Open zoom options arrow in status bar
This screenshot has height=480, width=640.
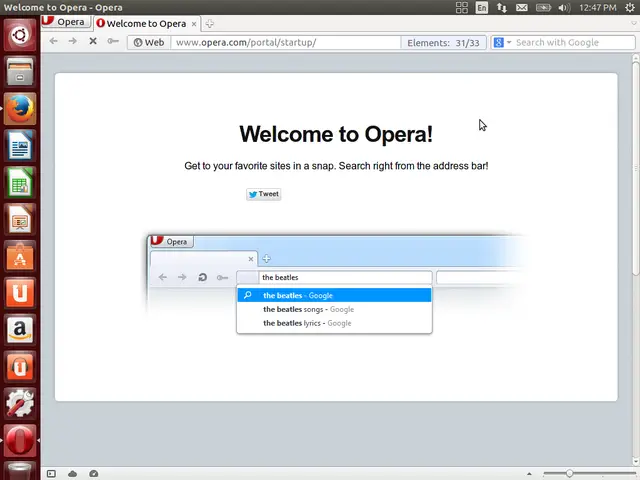[529, 473]
